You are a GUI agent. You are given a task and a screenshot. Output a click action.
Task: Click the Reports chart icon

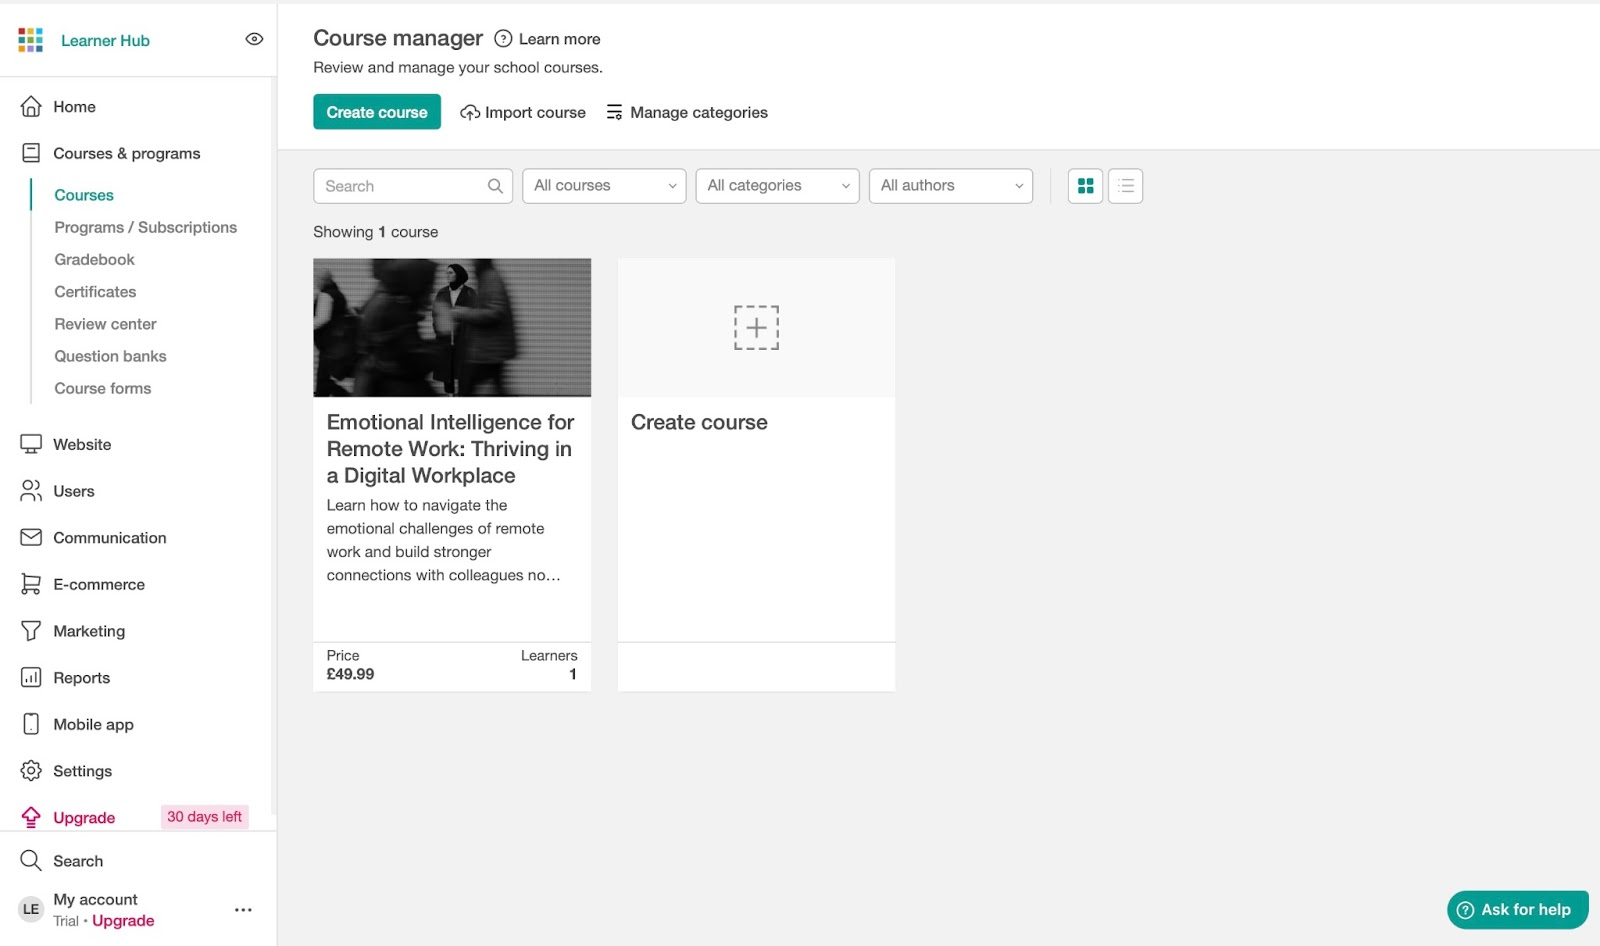[x=31, y=678]
